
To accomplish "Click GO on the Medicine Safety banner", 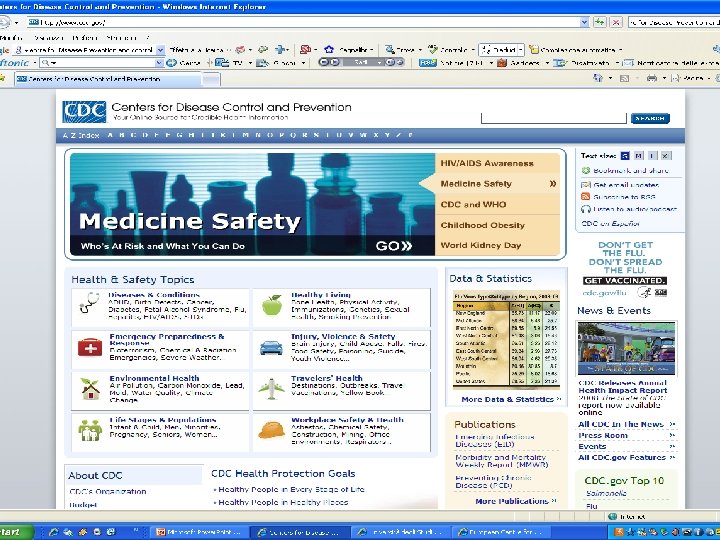I will pyautogui.click(x=394, y=246).
